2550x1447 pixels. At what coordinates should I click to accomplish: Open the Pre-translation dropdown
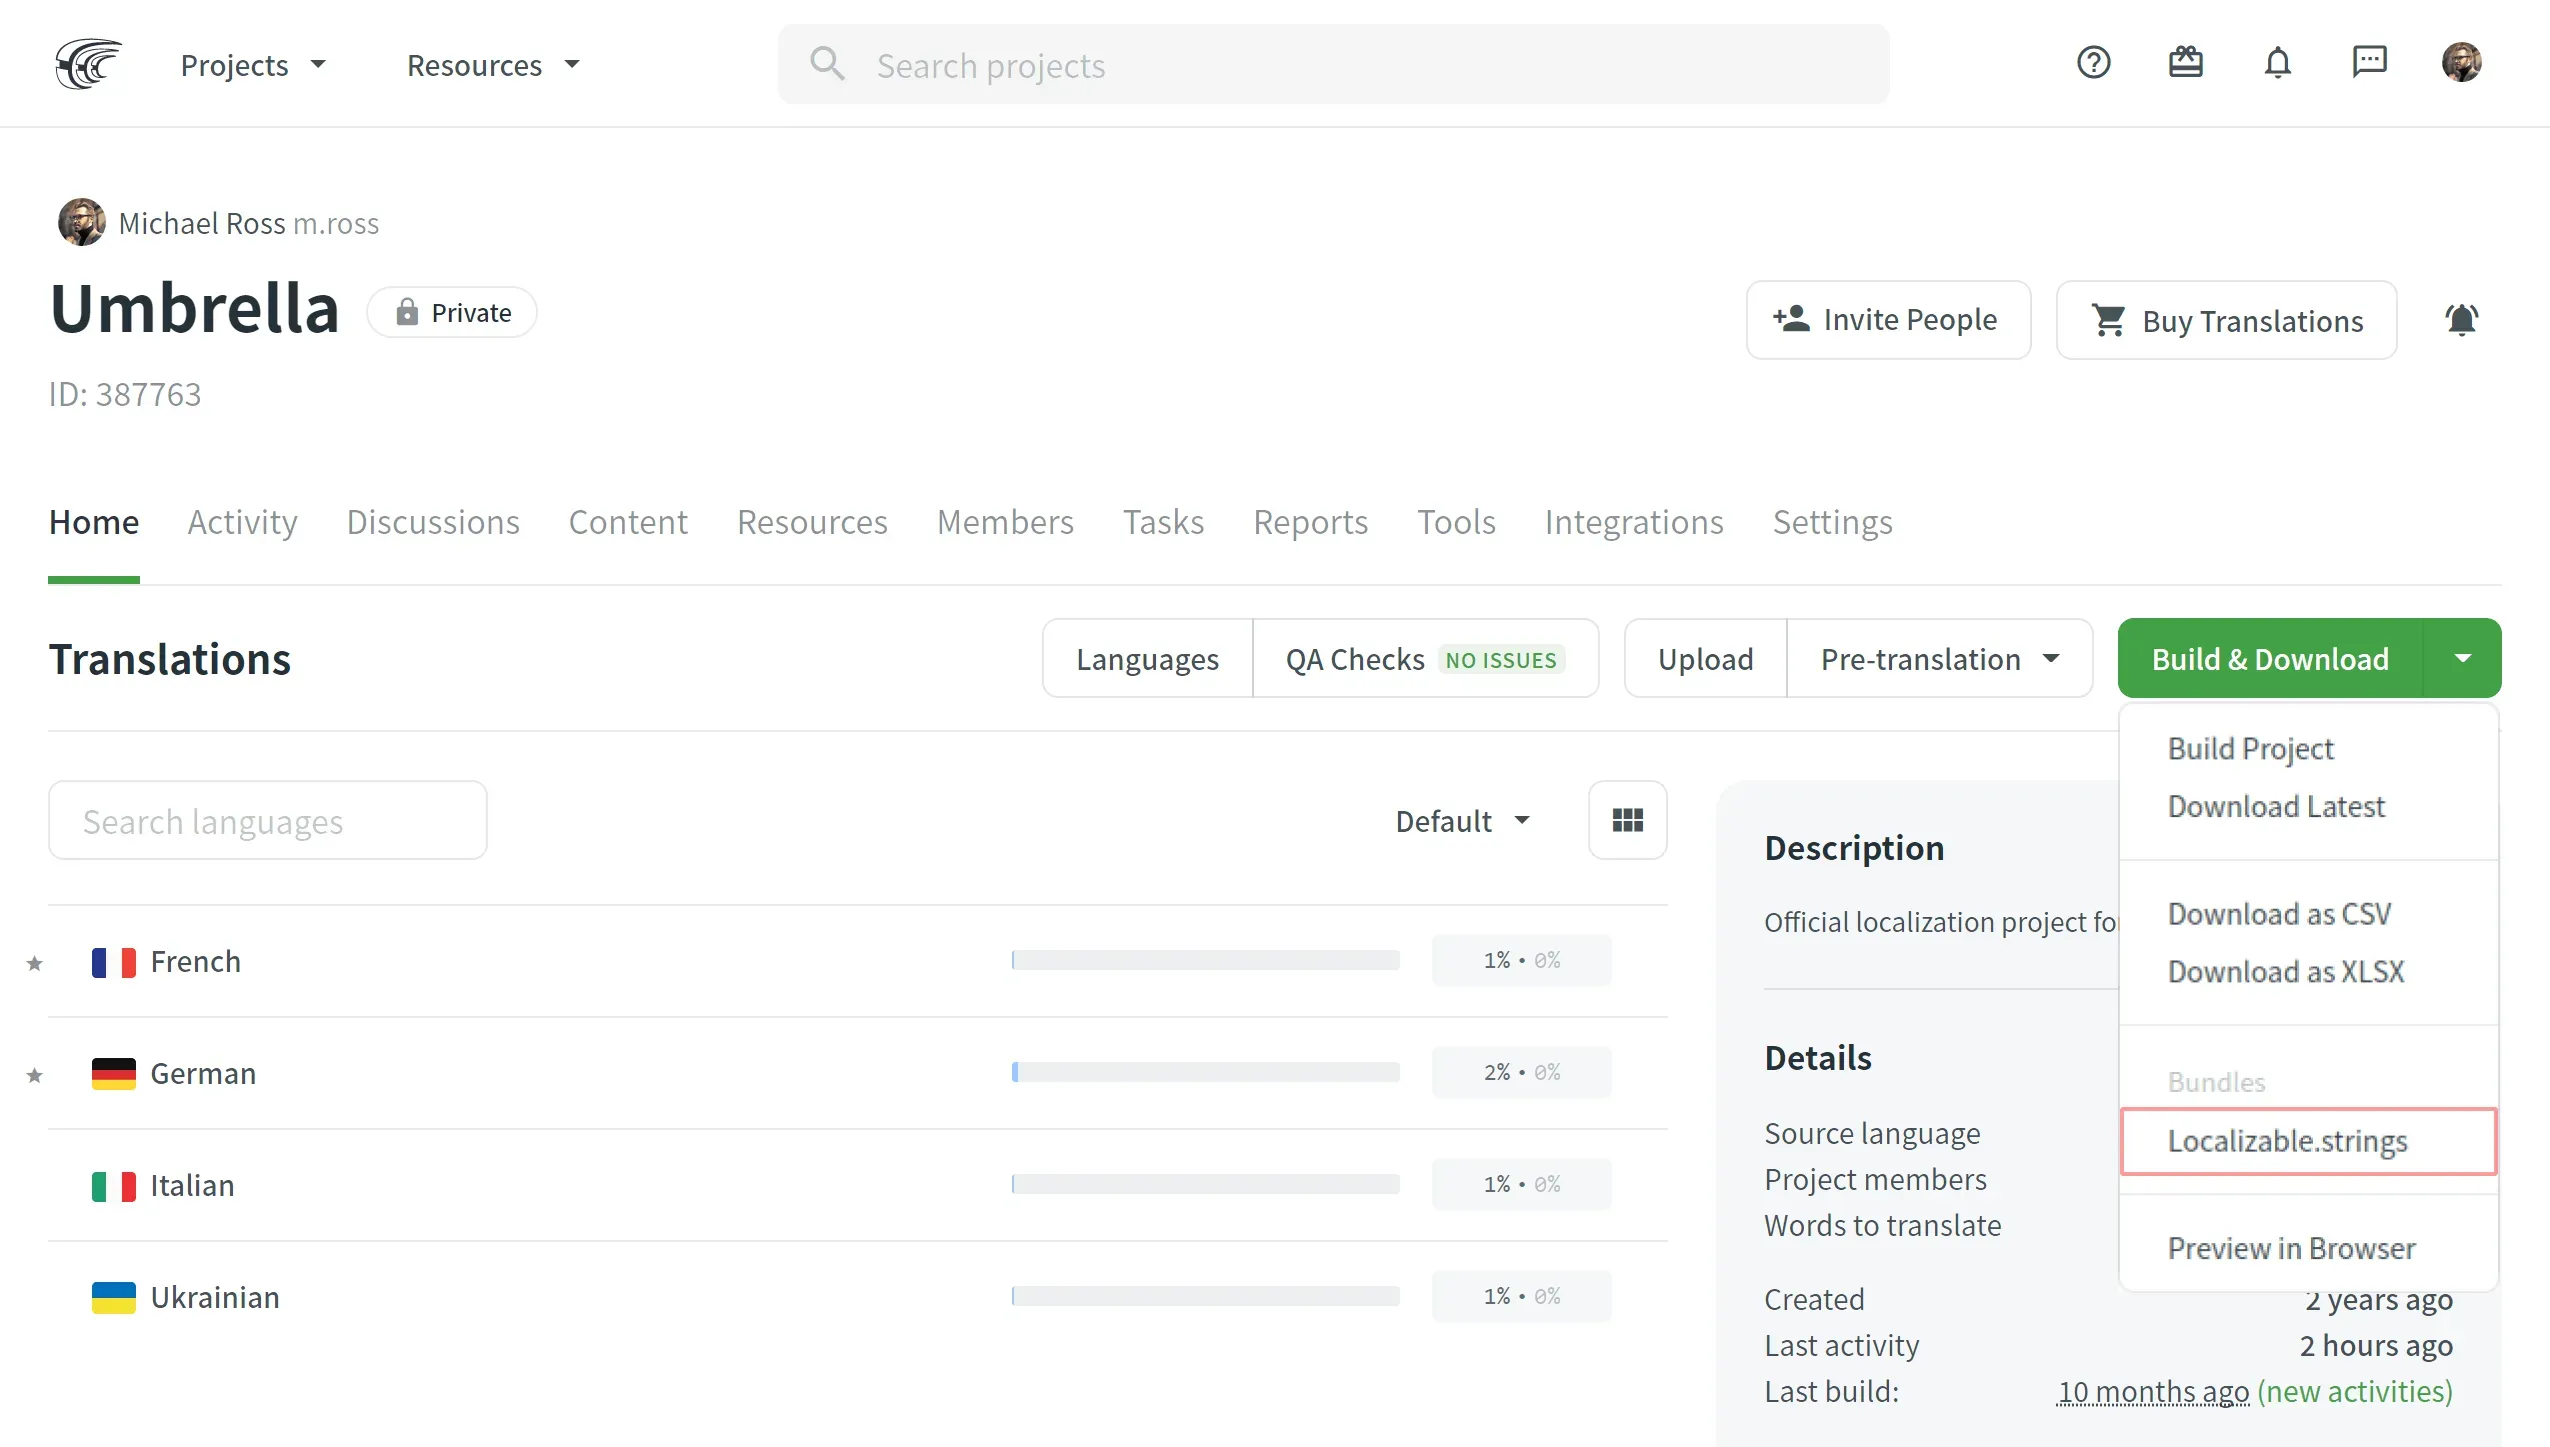coord(1939,659)
